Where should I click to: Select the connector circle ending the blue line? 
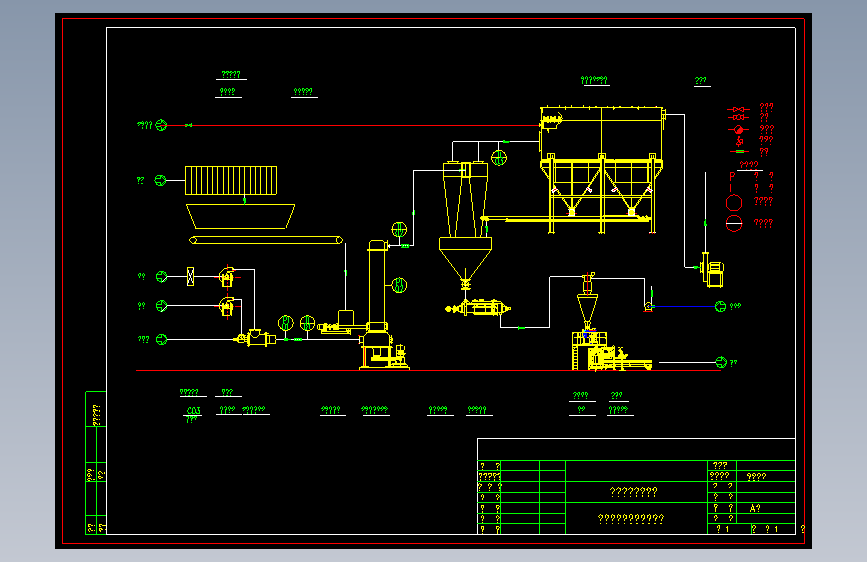click(x=720, y=306)
